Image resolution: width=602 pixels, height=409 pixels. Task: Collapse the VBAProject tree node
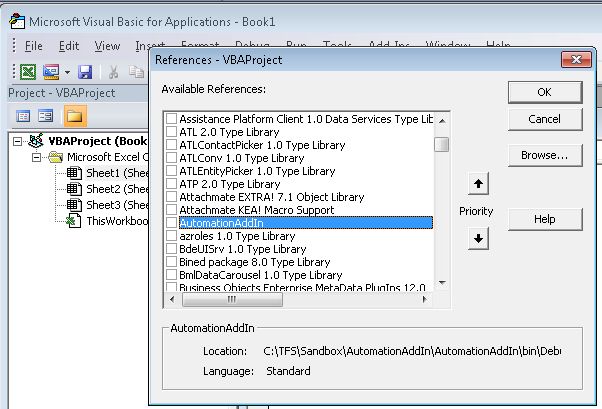17,141
